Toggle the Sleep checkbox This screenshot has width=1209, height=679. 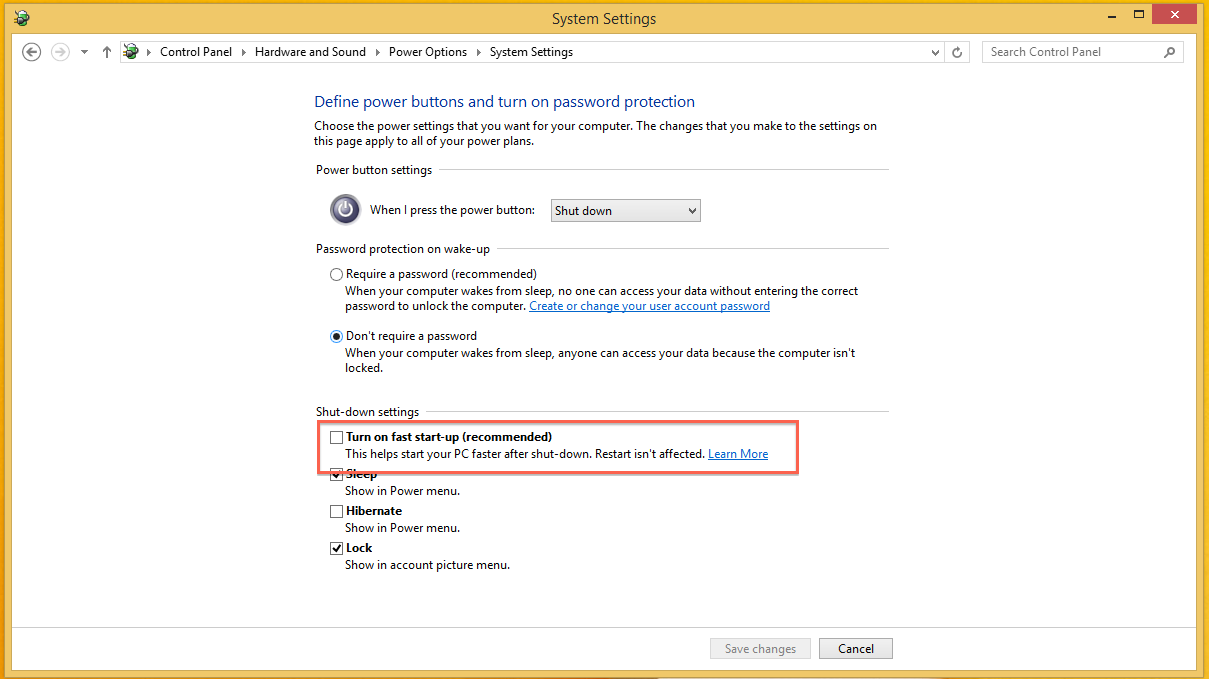pos(336,474)
